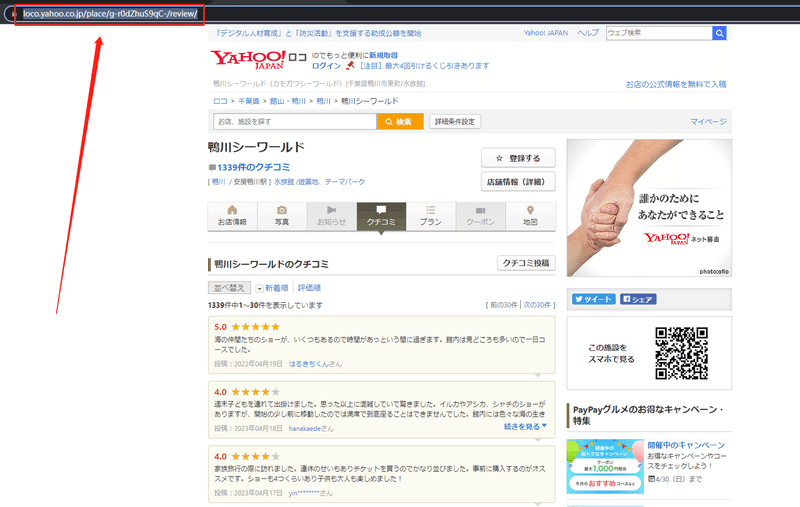Switch to the お知らせ tab
Screen dimensions: 800x507
point(332,216)
